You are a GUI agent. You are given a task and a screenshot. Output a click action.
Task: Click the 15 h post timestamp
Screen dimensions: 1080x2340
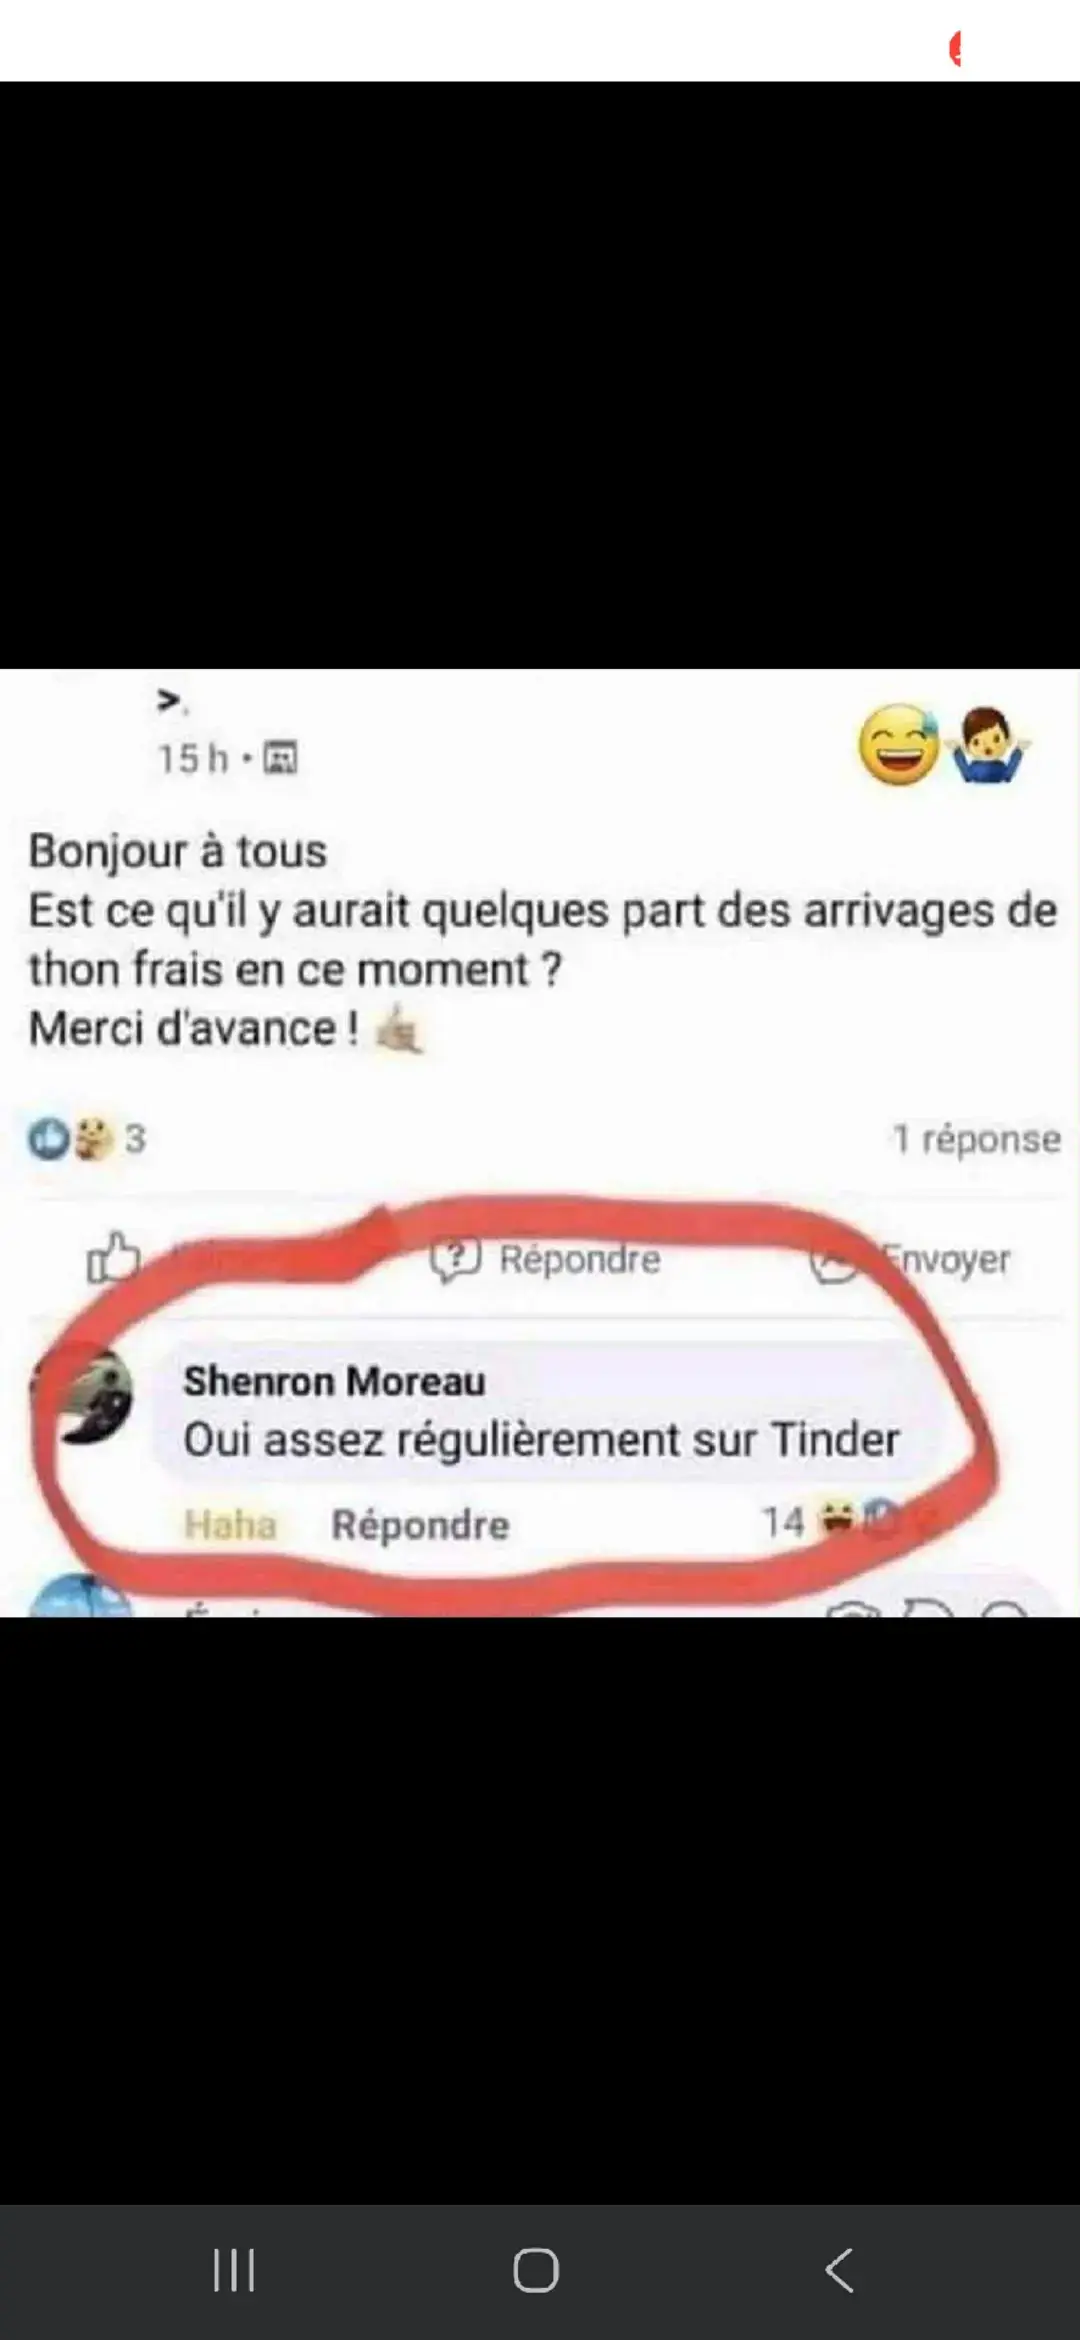click(193, 759)
